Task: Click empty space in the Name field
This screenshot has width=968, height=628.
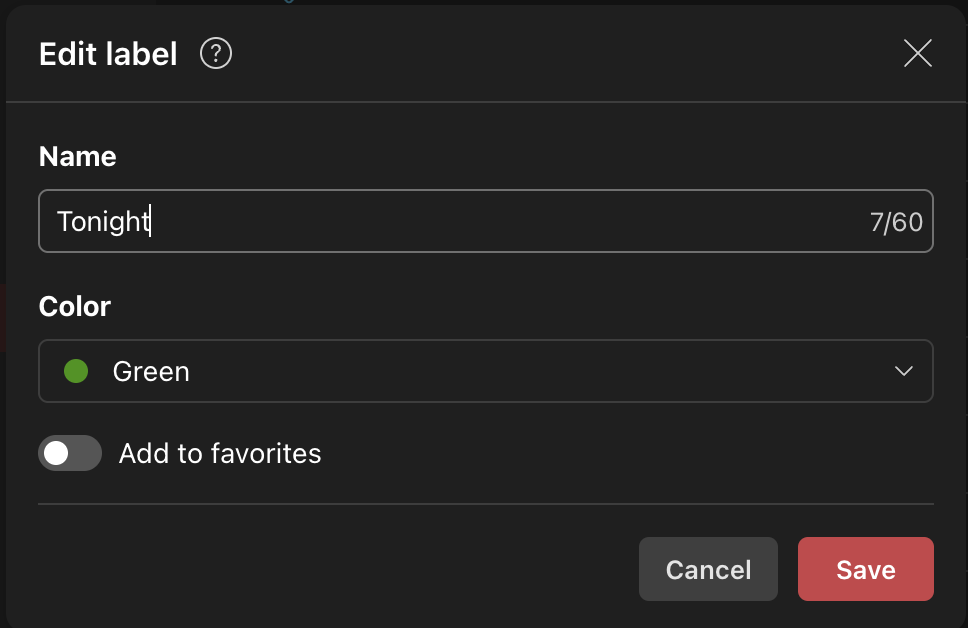Action: coord(500,221)
